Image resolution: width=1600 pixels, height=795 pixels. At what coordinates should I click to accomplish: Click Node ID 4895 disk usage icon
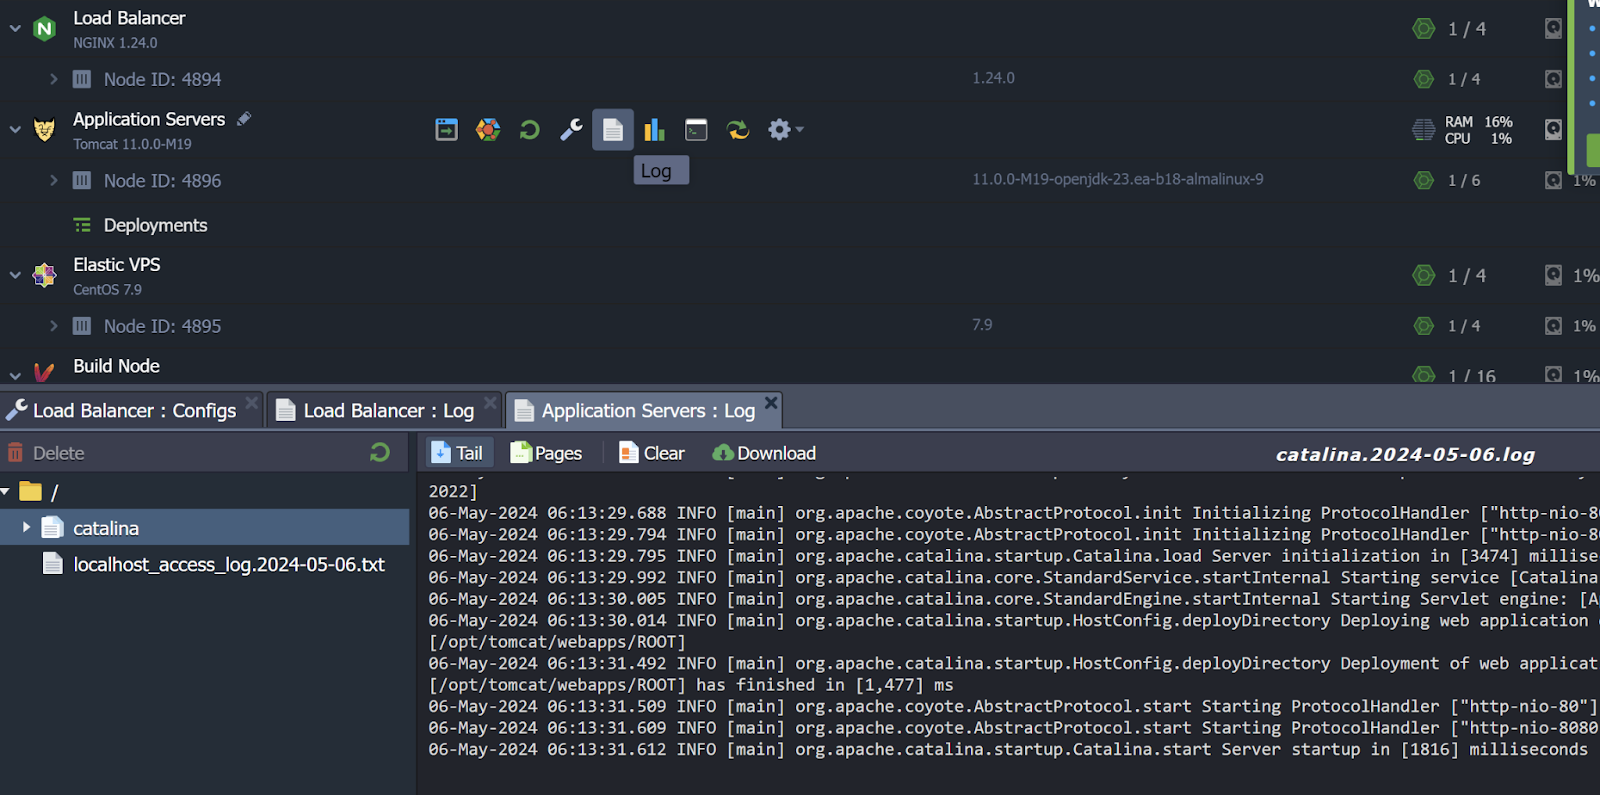[1553, 325]
